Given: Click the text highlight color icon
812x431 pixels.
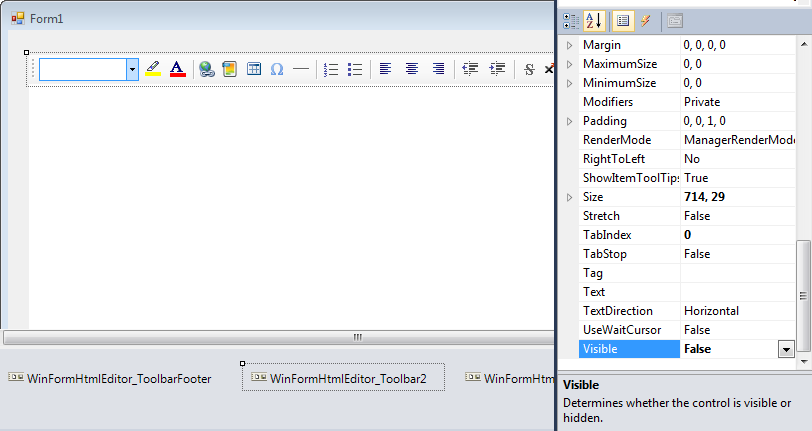Looking at the screenshot, I should click(153, 69).
